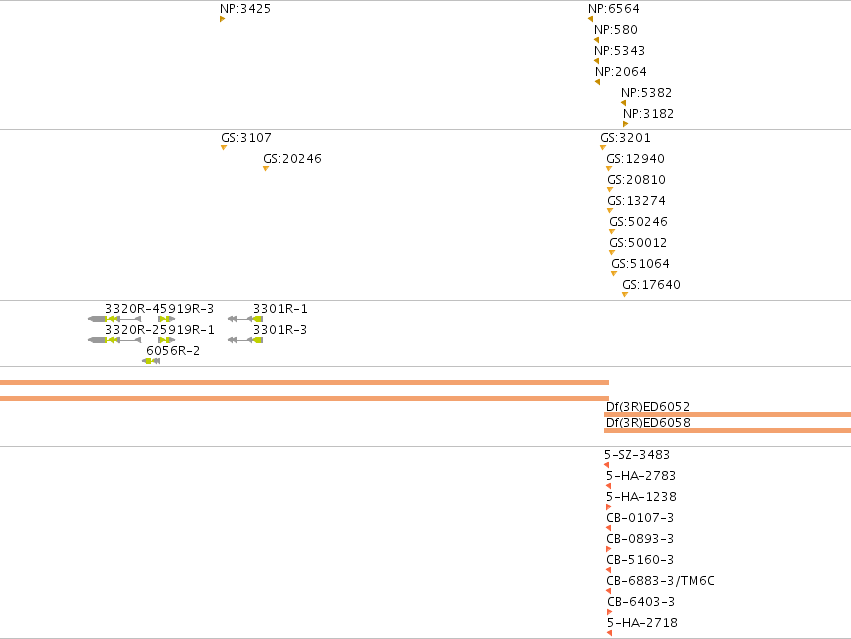
Task: Click the 3320R-45919R-3 label text
Action: tap(160, 308)
